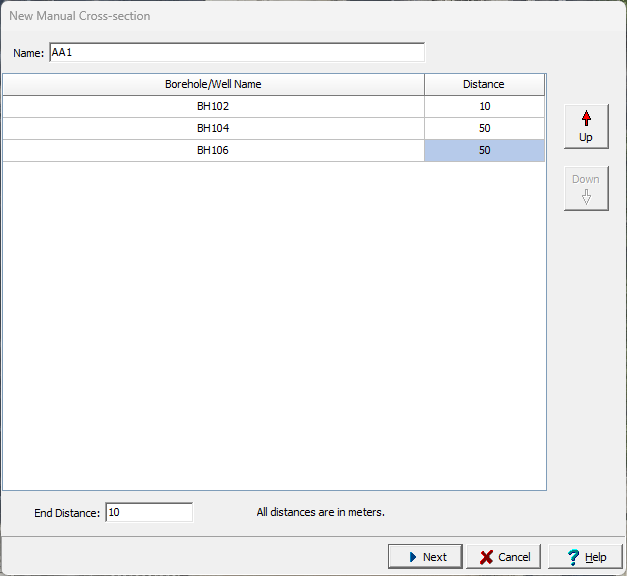
Task: Click the End Distance input field
Action: click(x=149, y=512)
